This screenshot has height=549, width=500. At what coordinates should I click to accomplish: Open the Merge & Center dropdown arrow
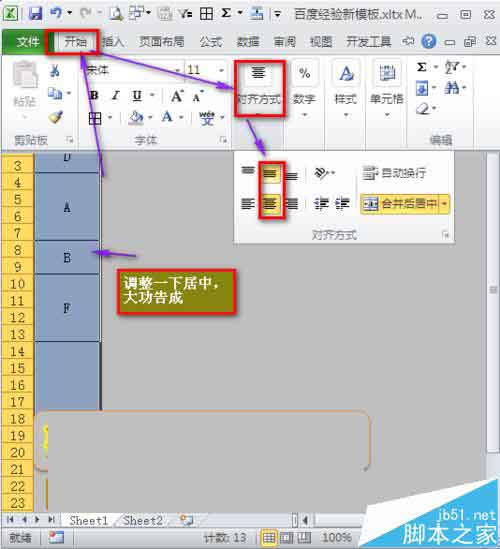pos(445,203)
